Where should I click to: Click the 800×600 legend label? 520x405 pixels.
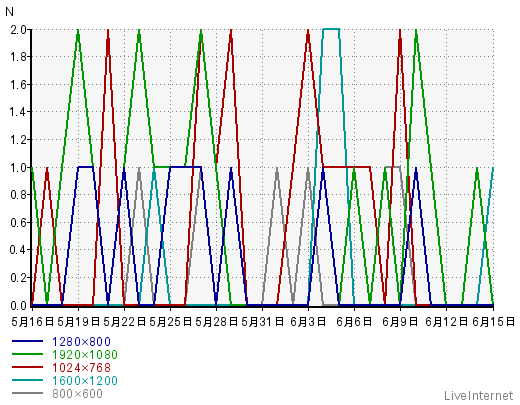(x=77, y=393)
